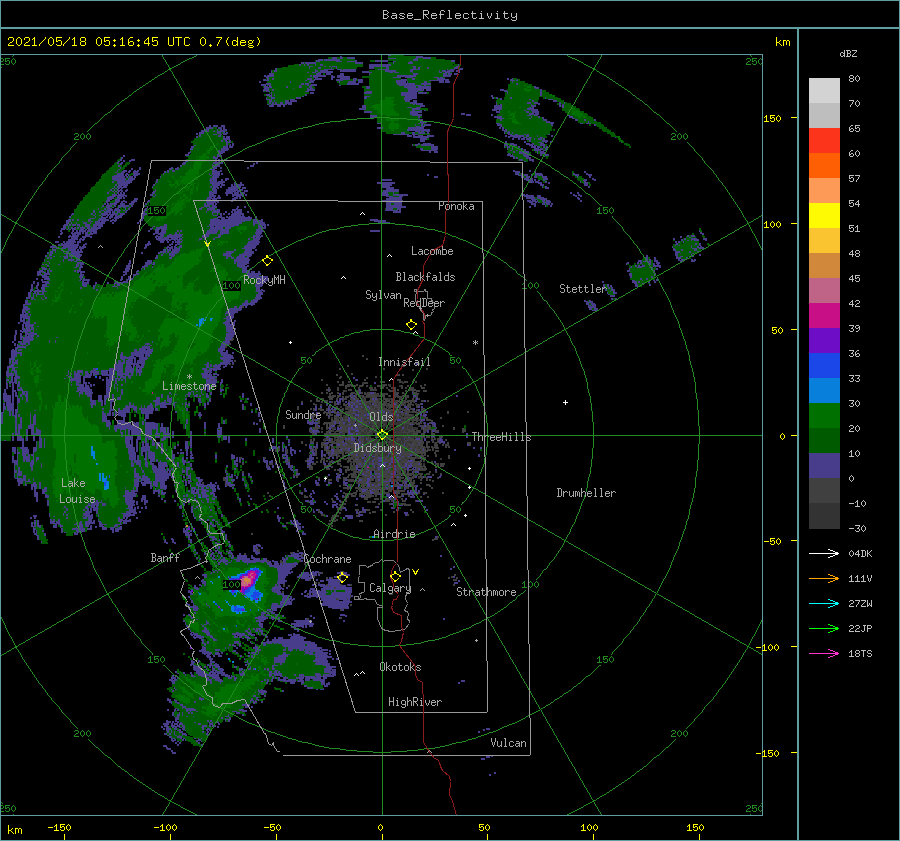Click the Innisfail label

pos(404,362)
